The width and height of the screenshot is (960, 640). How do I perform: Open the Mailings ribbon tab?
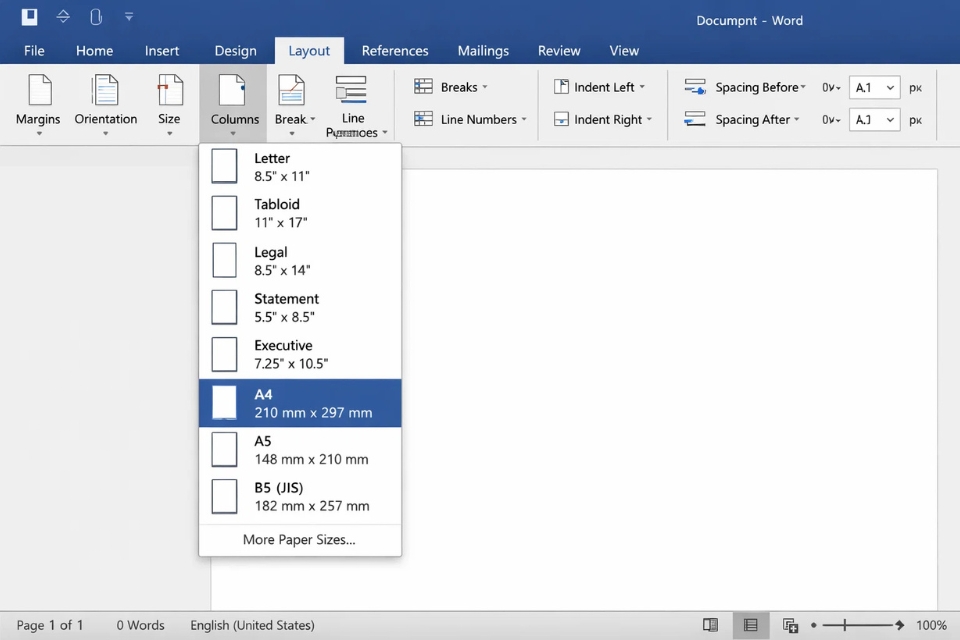483,50
